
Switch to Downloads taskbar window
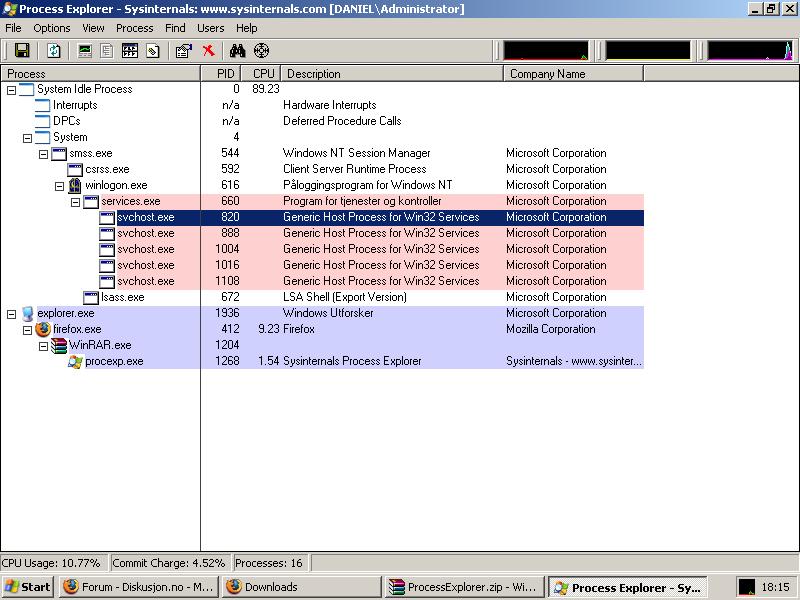pos(302,587)
